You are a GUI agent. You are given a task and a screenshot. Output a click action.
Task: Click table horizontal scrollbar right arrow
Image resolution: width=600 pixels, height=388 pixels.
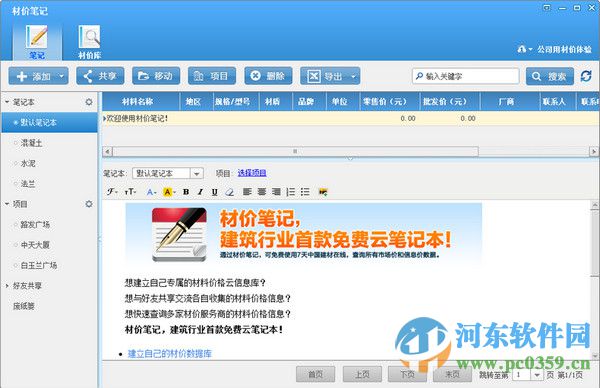(x=593, y=152)
